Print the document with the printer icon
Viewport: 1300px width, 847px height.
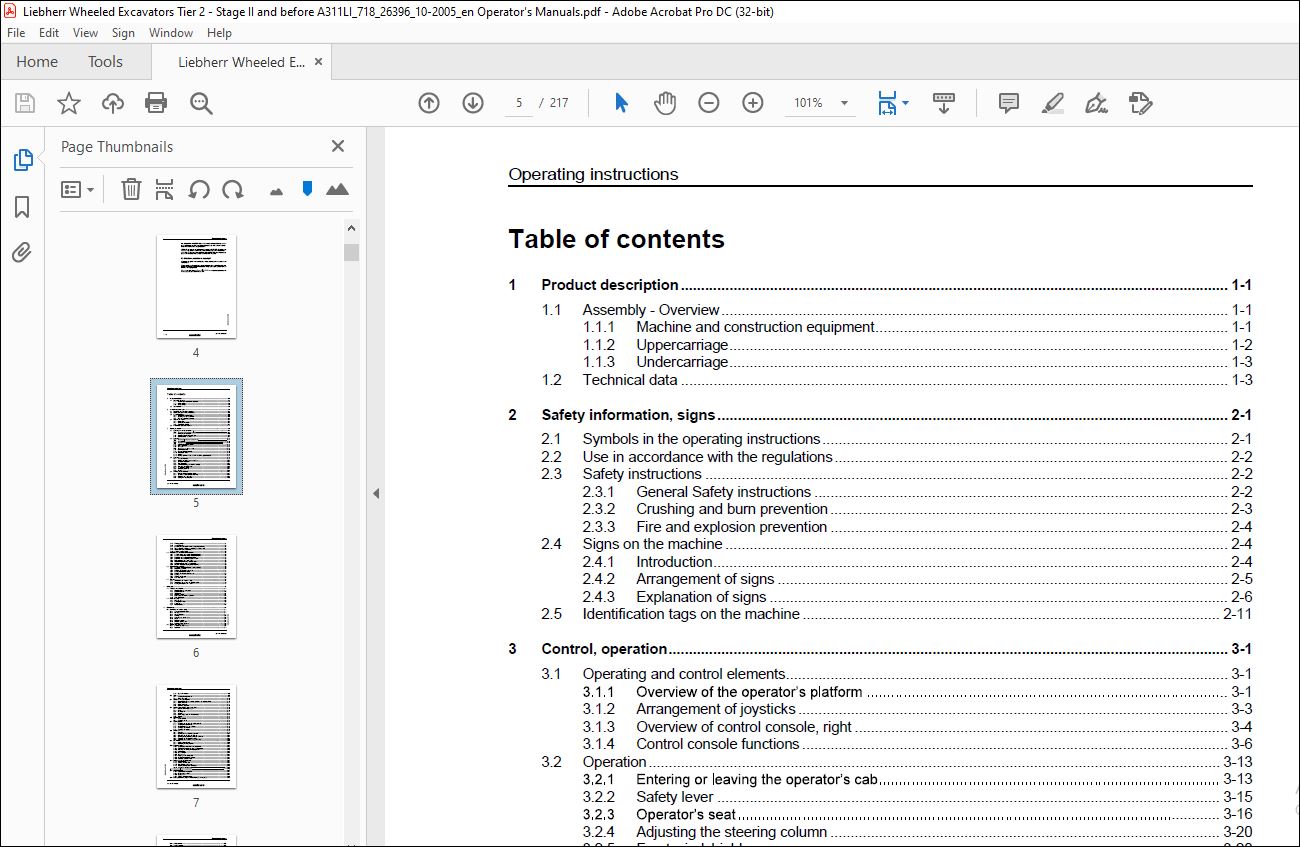click(156, 103)
